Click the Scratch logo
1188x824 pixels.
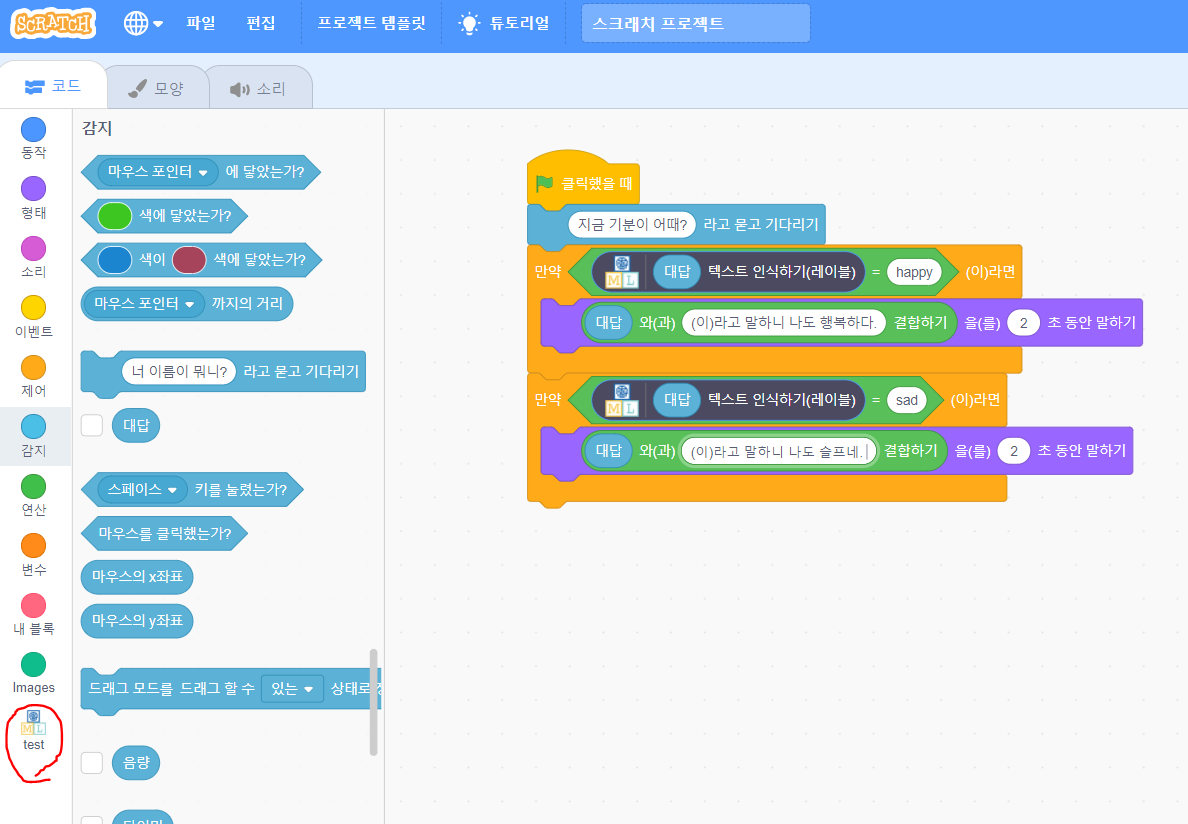pyautogui.click(x=53, y=23)
